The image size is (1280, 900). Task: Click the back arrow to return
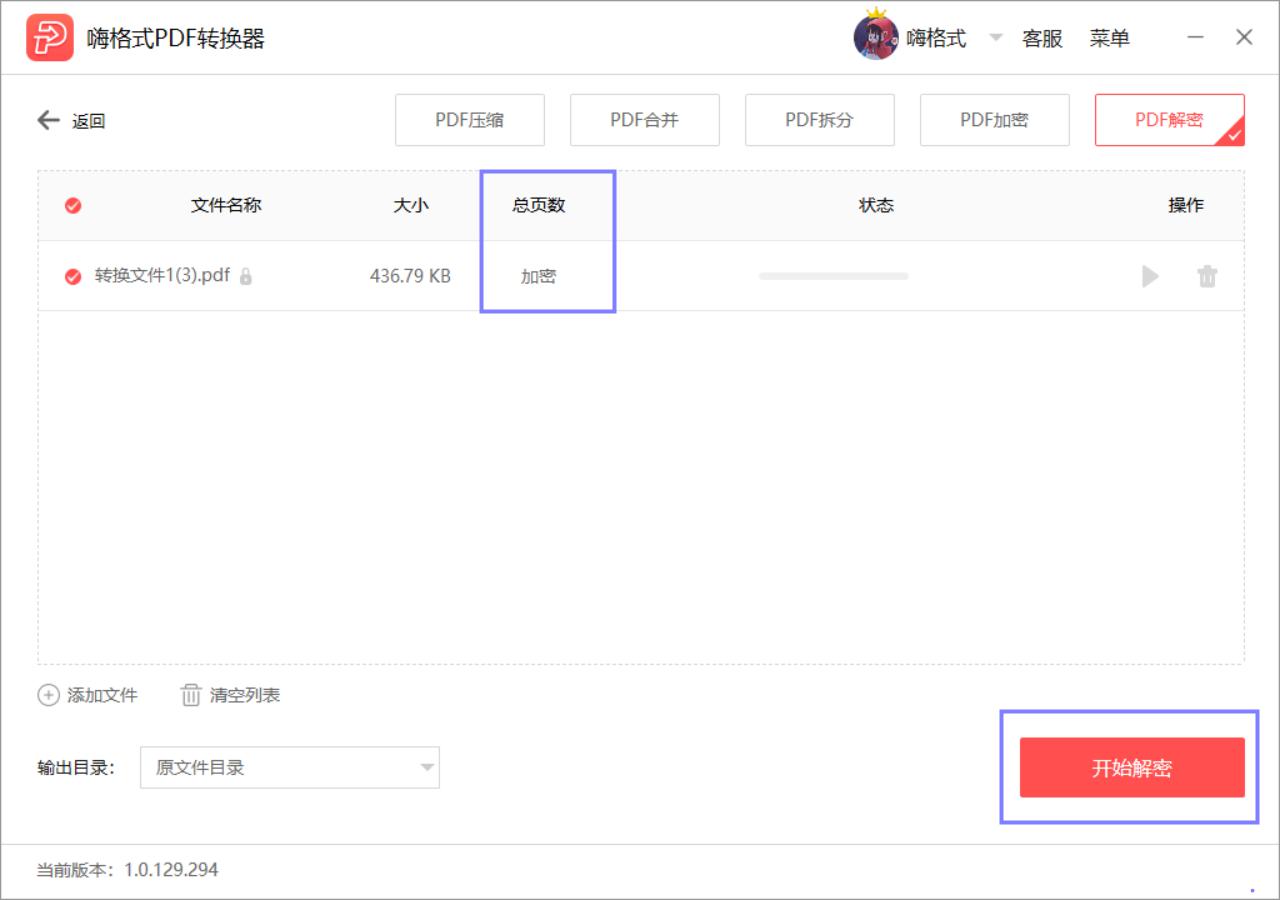47,119
